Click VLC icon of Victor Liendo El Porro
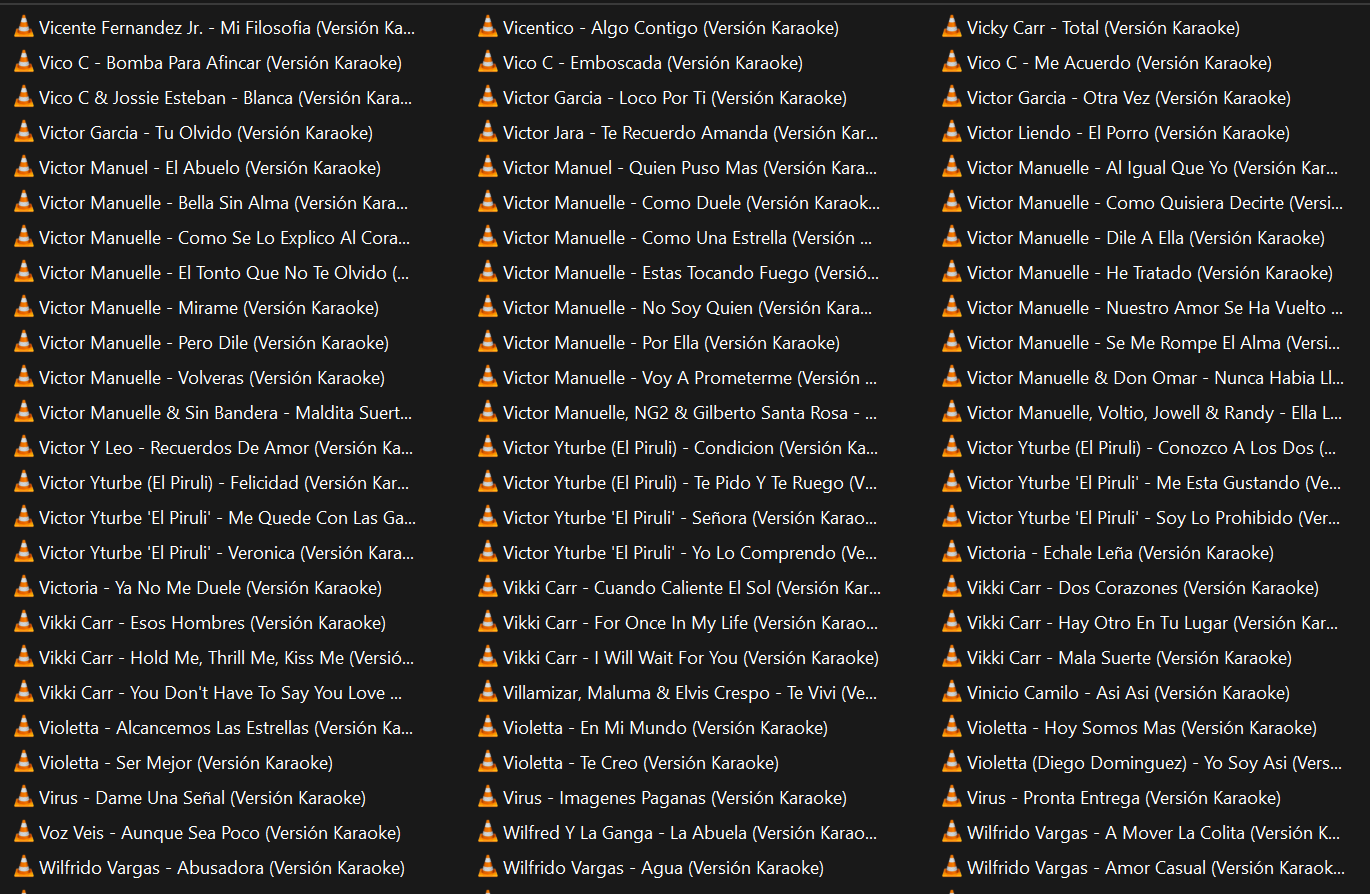 point(952,132)
